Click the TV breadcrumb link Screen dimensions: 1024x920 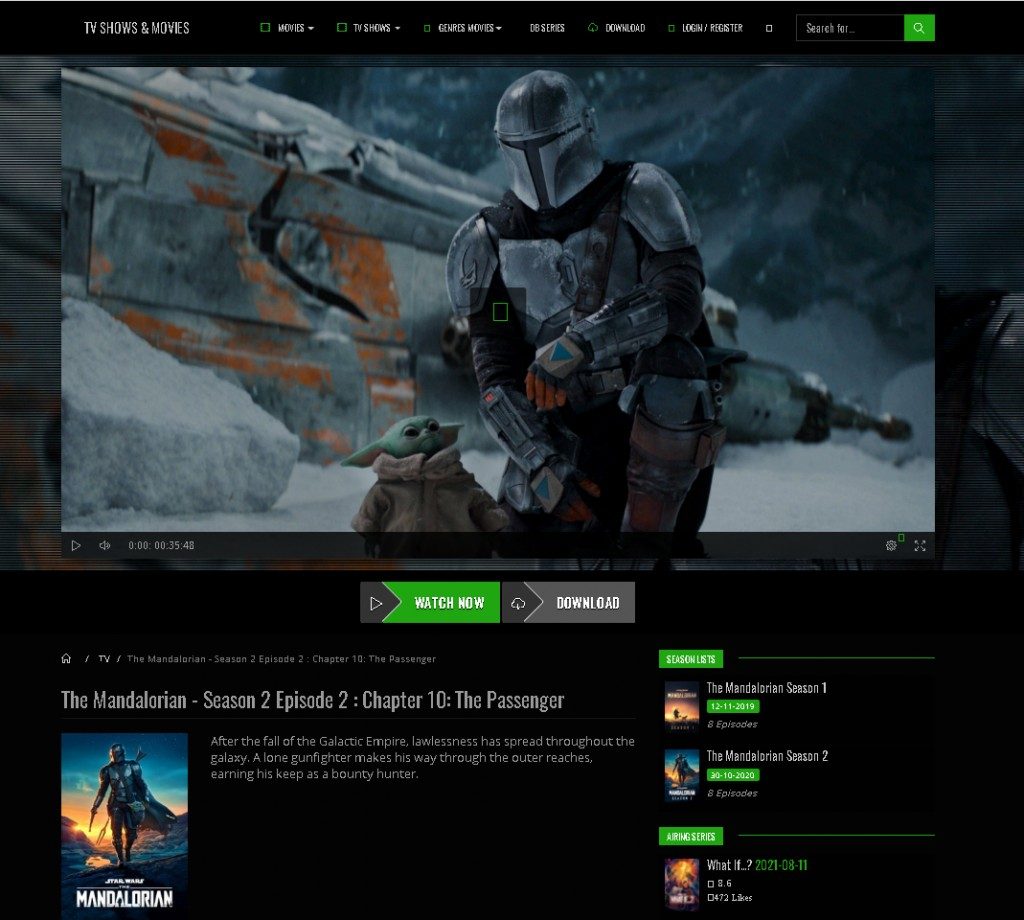104,658
